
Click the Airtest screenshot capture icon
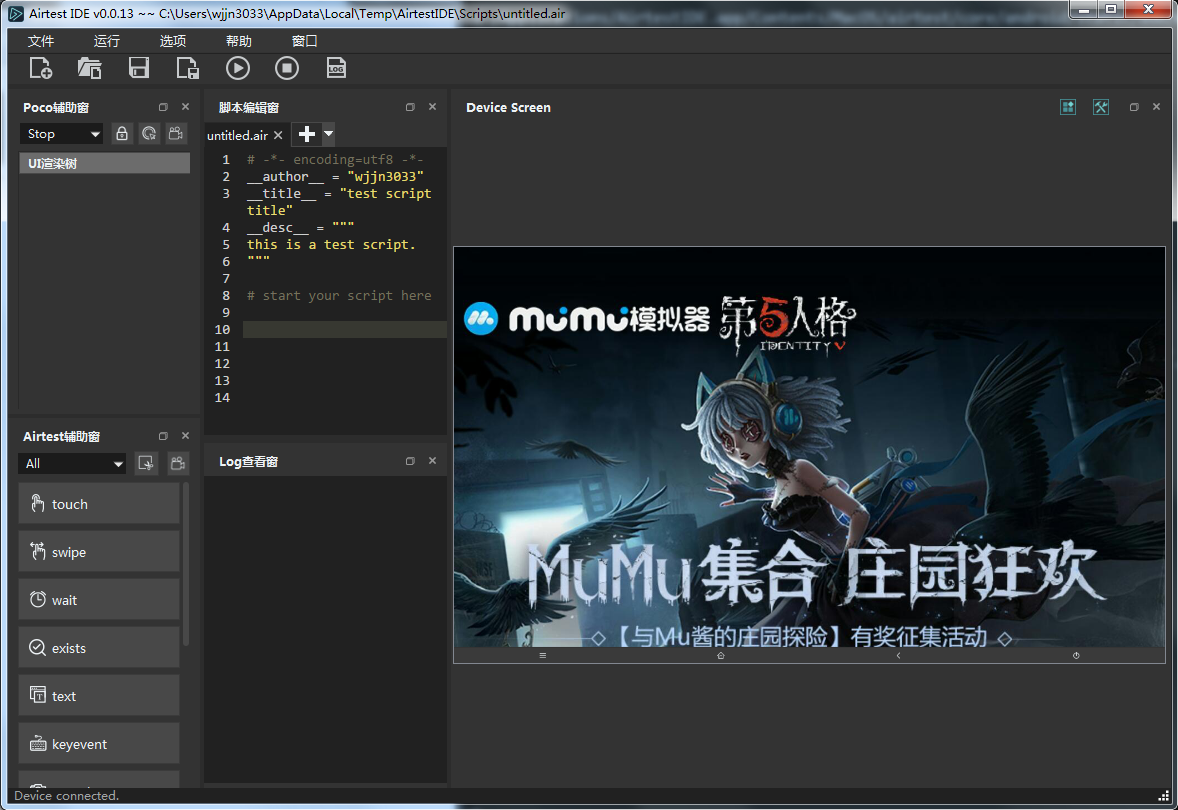(x=146, y=464)
